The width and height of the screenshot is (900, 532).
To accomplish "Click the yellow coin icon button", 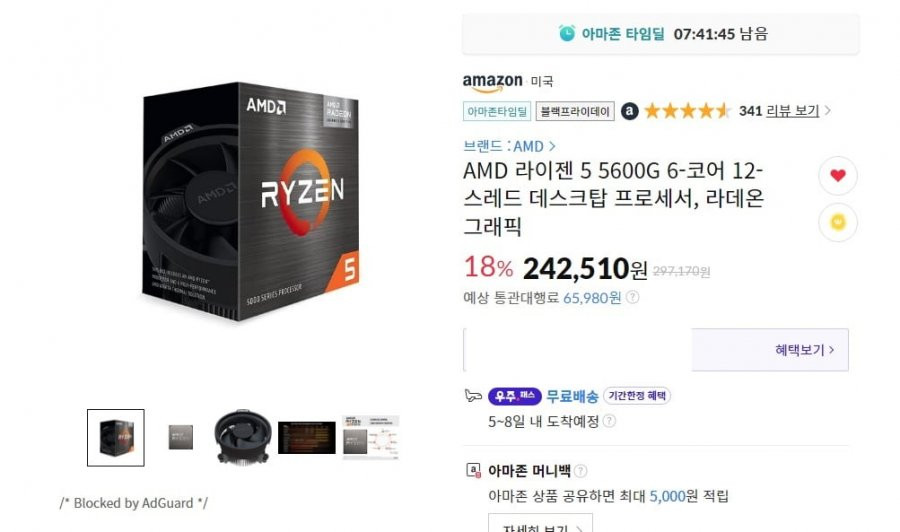I will pyautogui.click(x=837, y=222).
